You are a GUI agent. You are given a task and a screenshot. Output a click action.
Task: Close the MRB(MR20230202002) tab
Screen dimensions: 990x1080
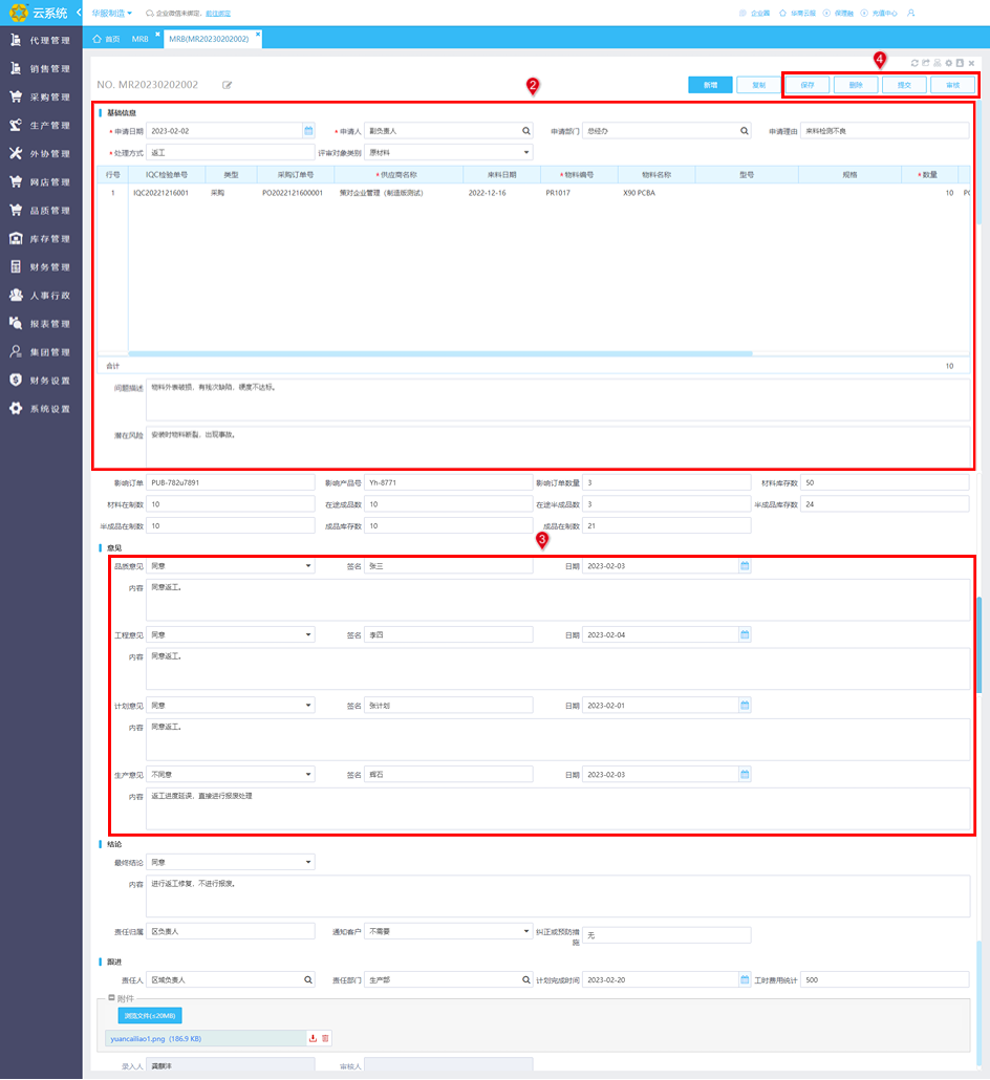click(258, 33)
